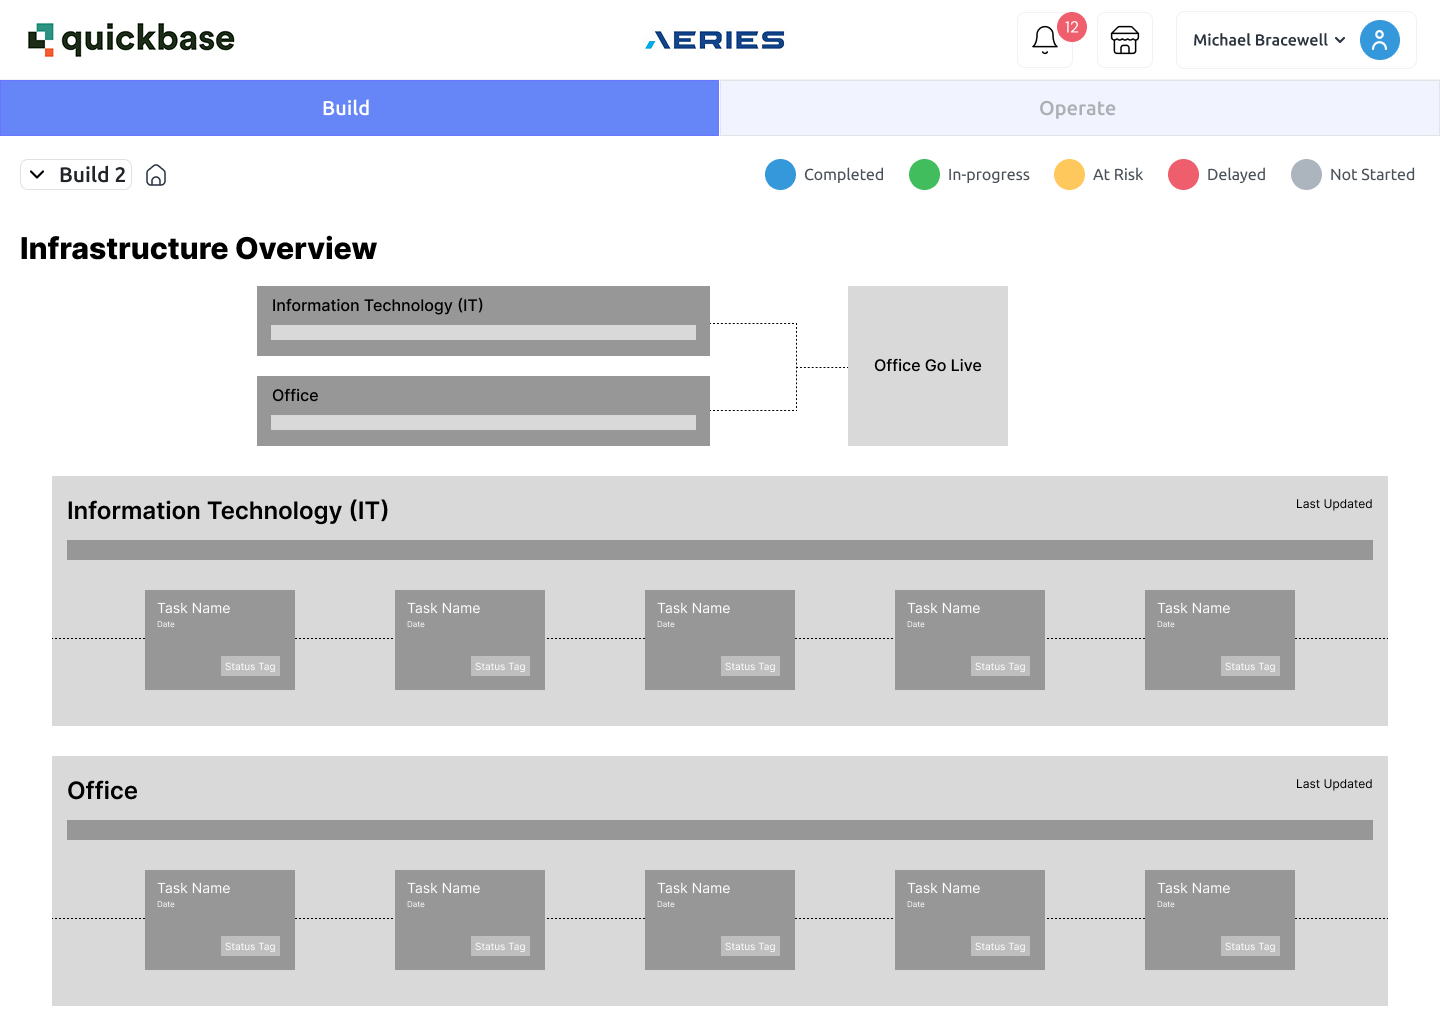Viewport: 1440px width, 1024px height.
Task: Open the marketplace storefront icon
Action: [1125, 40]
